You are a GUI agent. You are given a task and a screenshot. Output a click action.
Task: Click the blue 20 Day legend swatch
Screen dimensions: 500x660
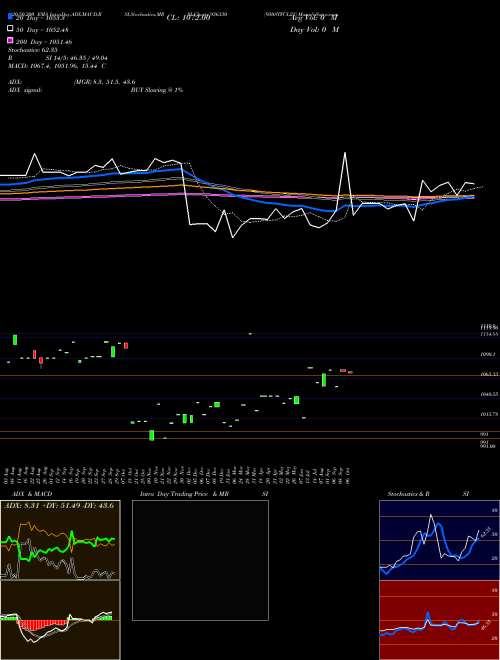(x=10, y=17)
